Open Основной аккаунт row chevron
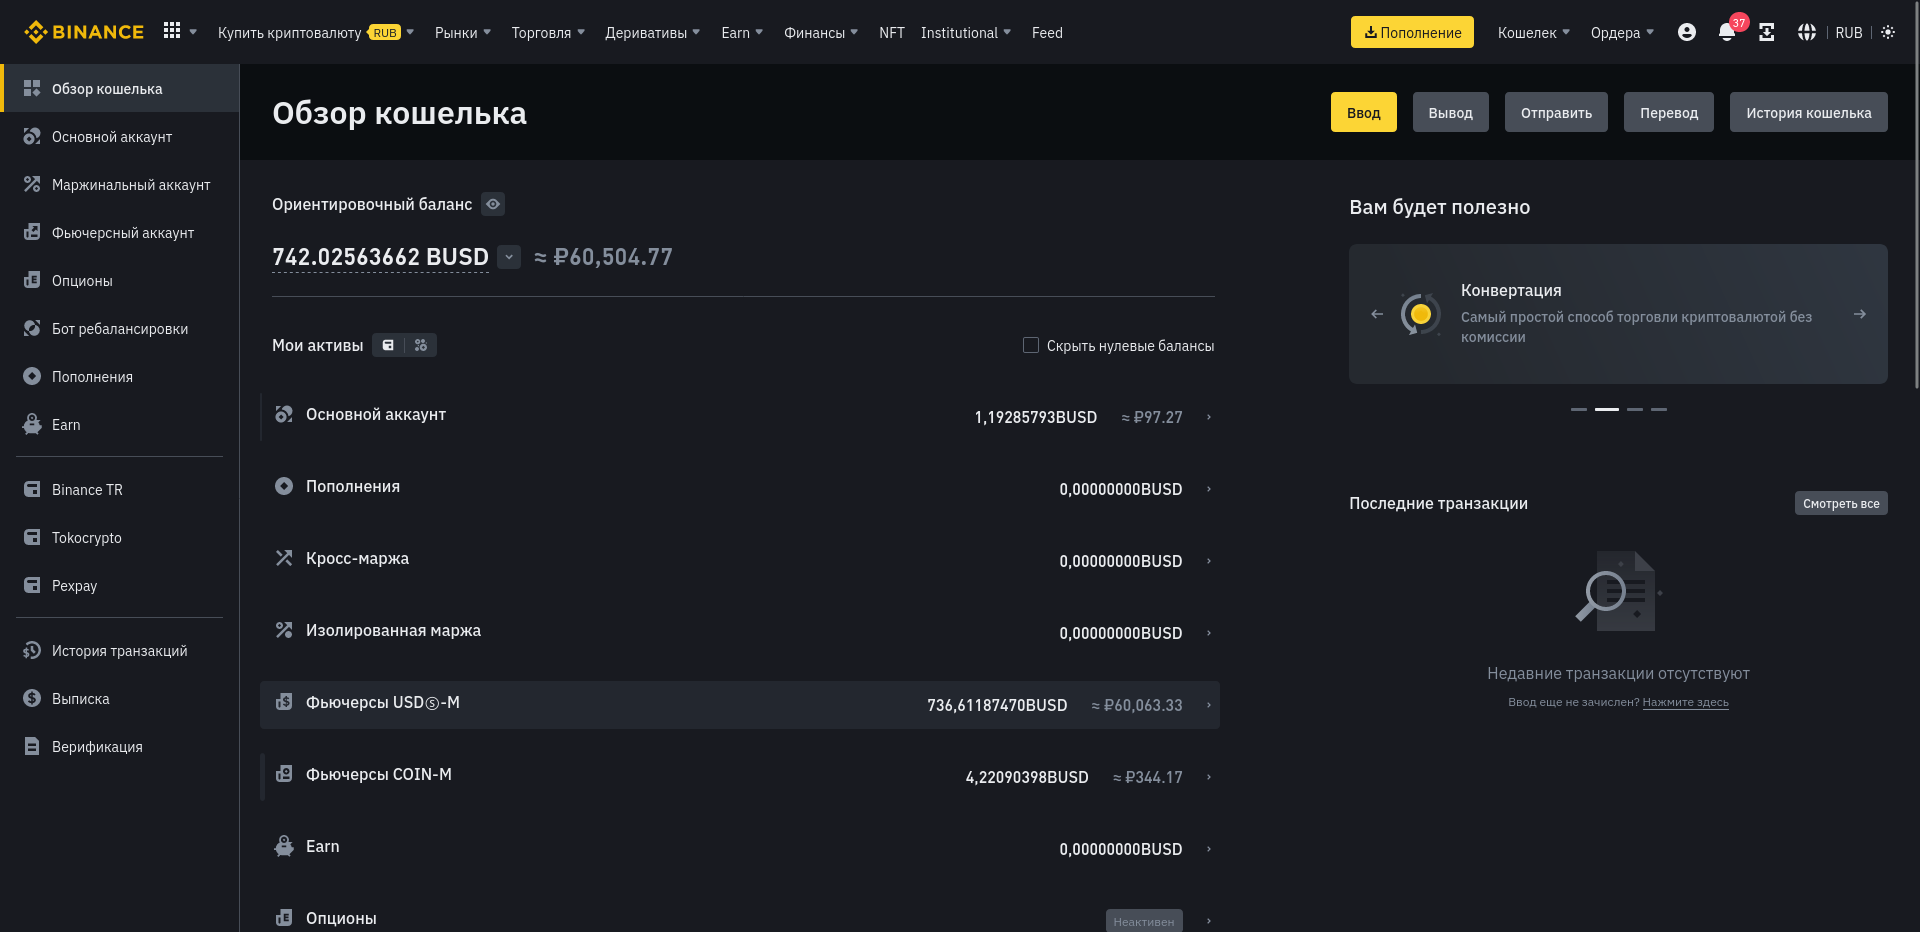The image size is (1920, 932). (x=1209, y=417)
